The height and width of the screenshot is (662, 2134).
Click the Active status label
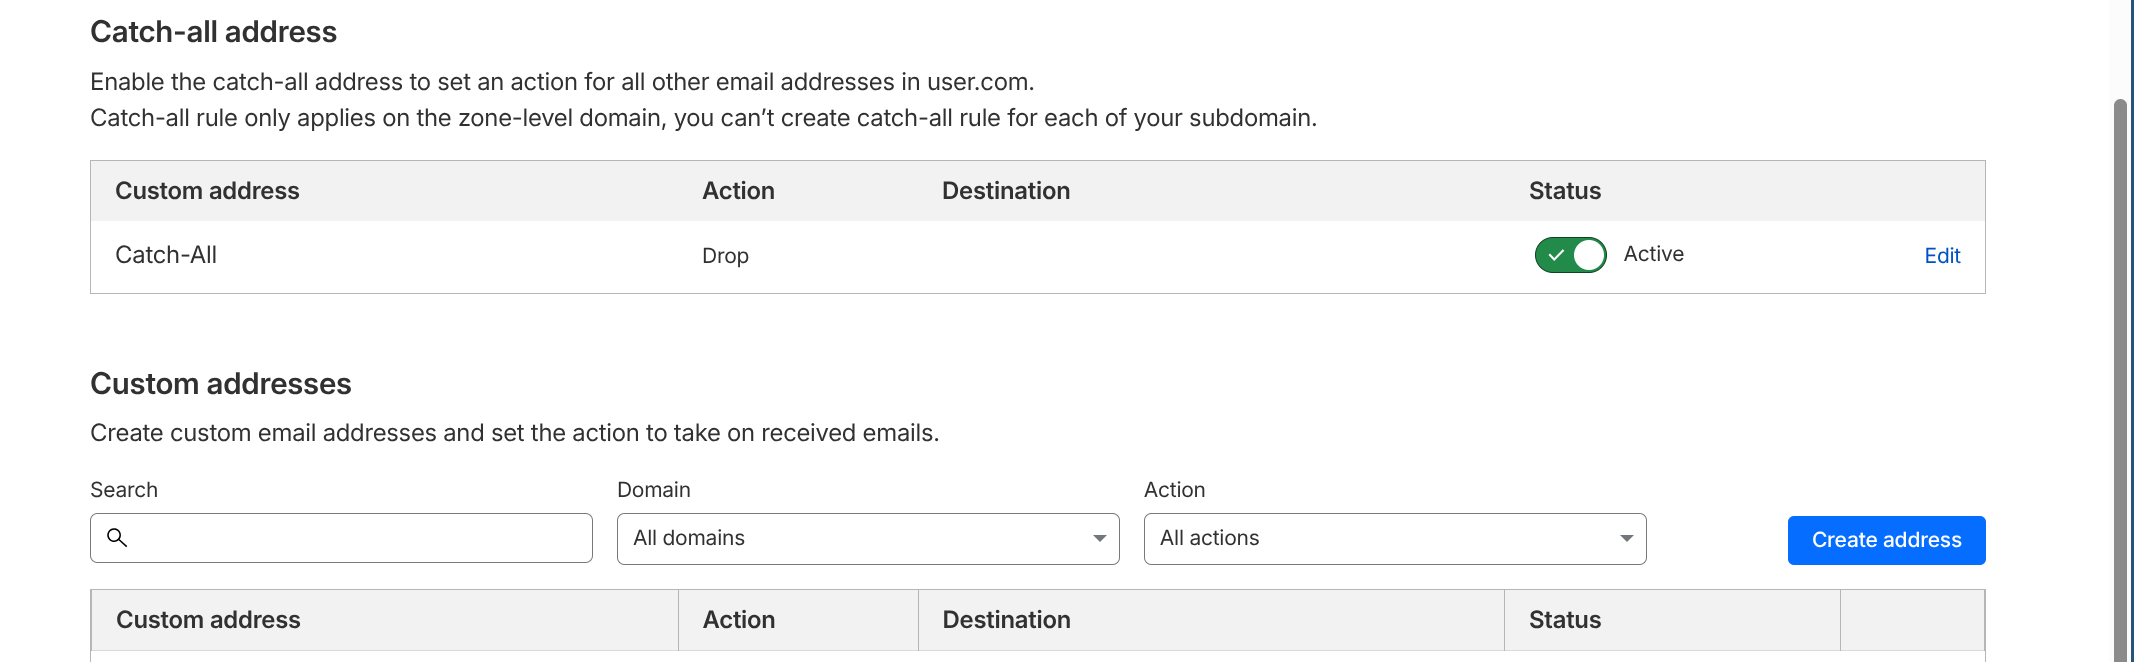tap(1653, 254)
